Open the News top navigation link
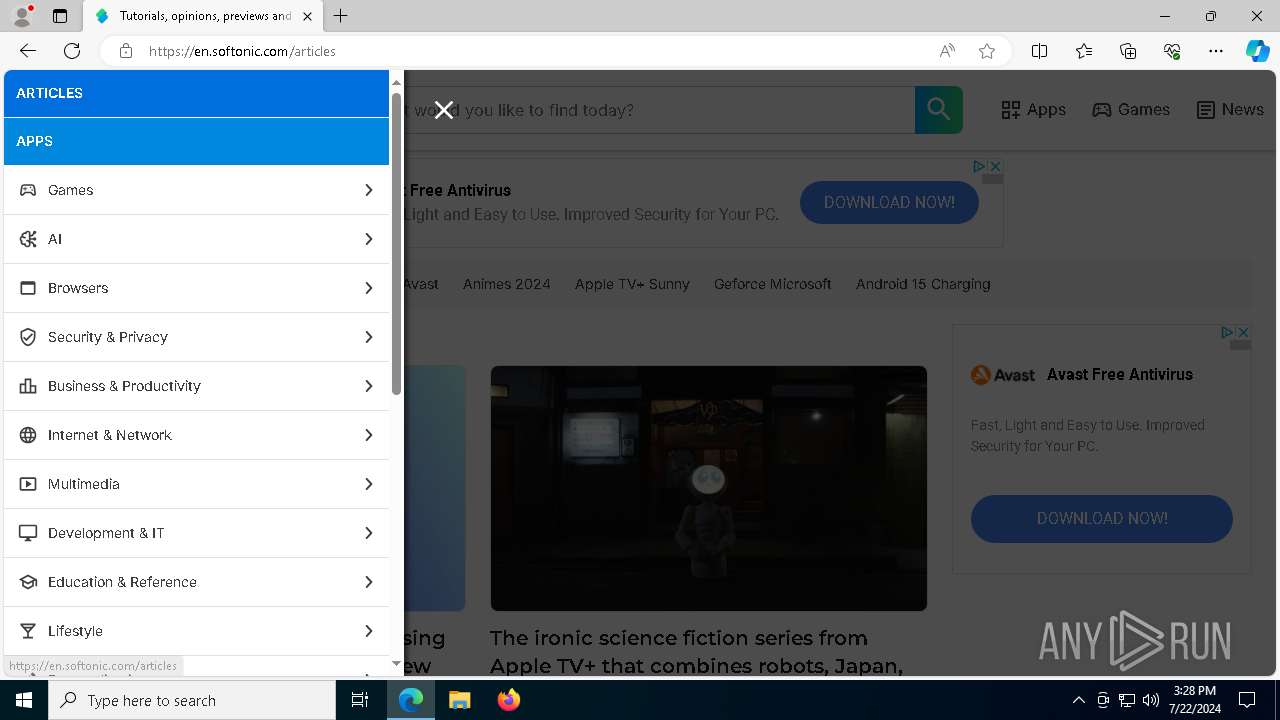The image size is (1280, 720). (1230, 110)
